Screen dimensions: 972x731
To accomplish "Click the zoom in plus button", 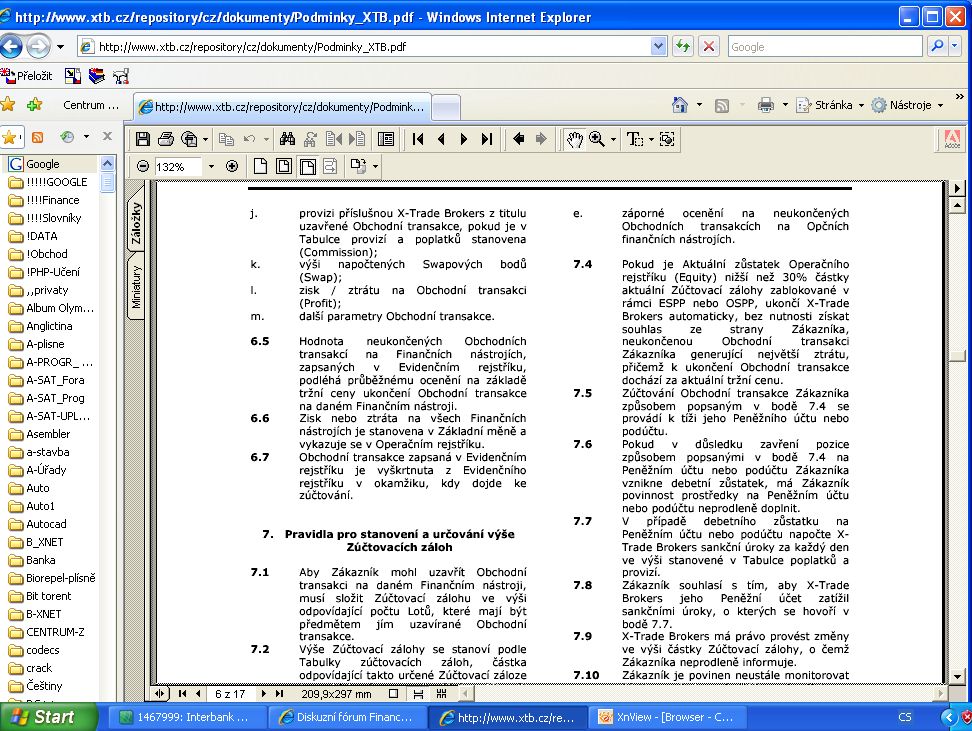I will click(x=232, y=166).
